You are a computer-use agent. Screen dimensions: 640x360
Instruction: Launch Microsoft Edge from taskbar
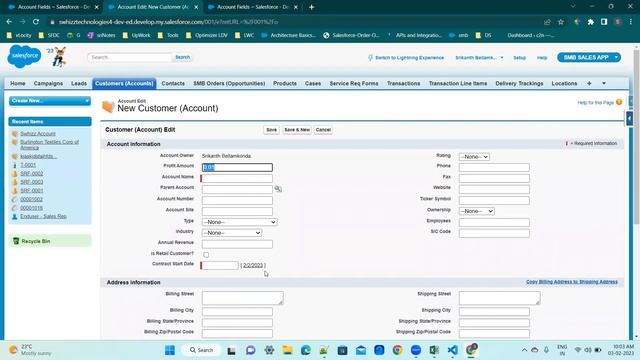tap(306, 350)
